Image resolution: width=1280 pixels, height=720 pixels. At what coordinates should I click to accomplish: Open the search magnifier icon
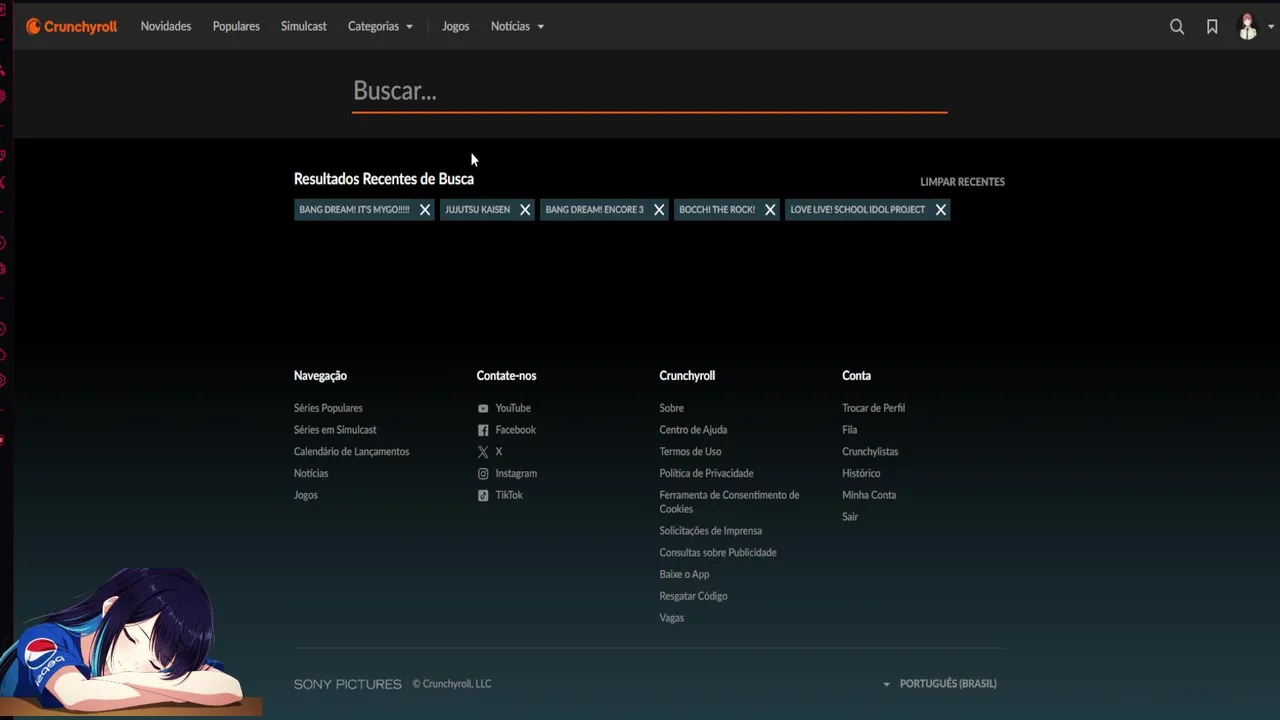point(1177,27)
